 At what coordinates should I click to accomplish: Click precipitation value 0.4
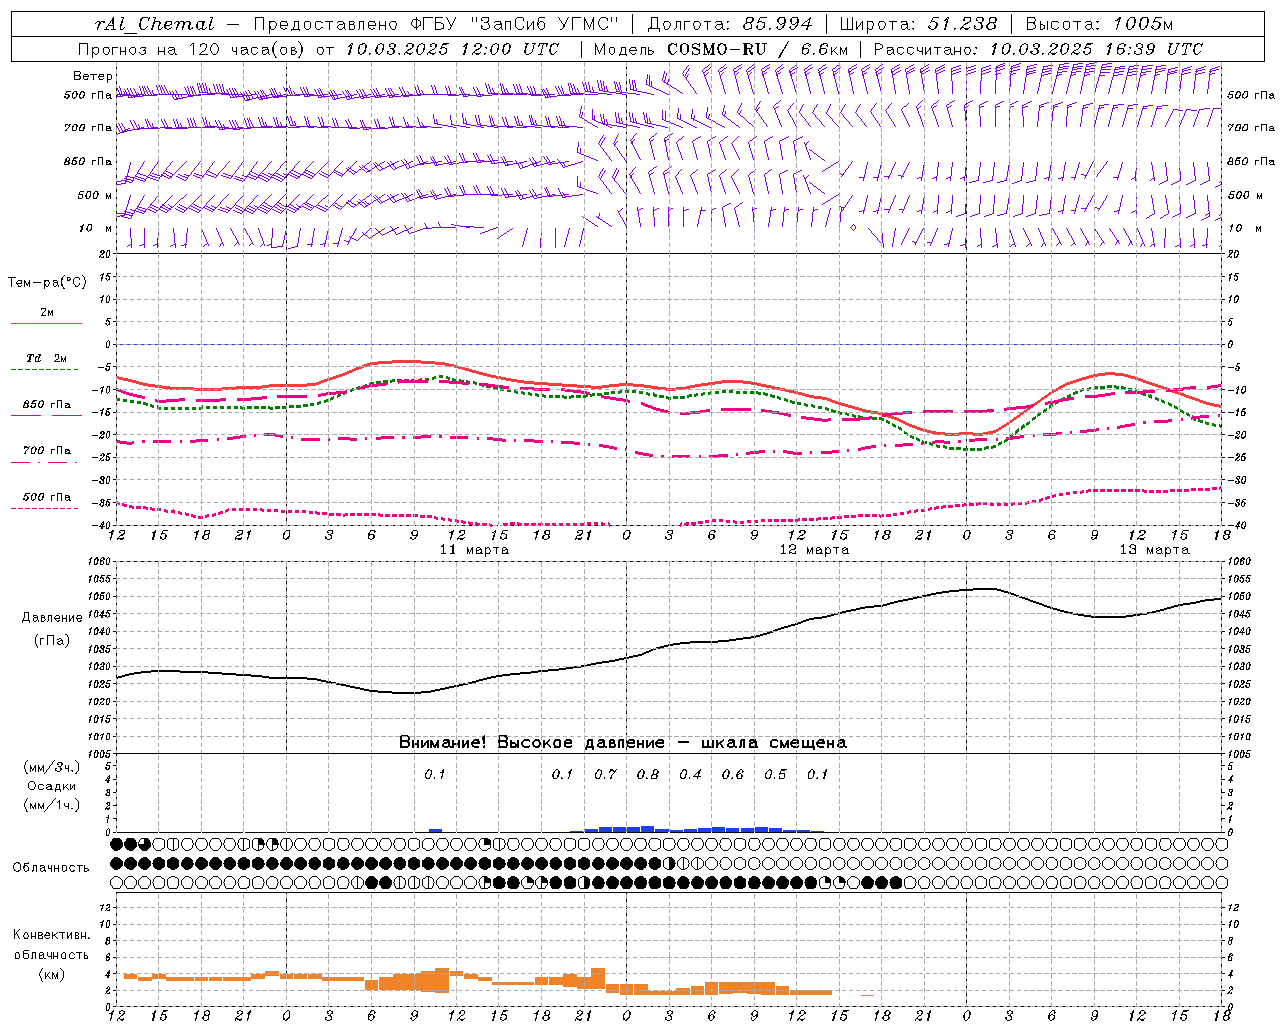[690, 774]
